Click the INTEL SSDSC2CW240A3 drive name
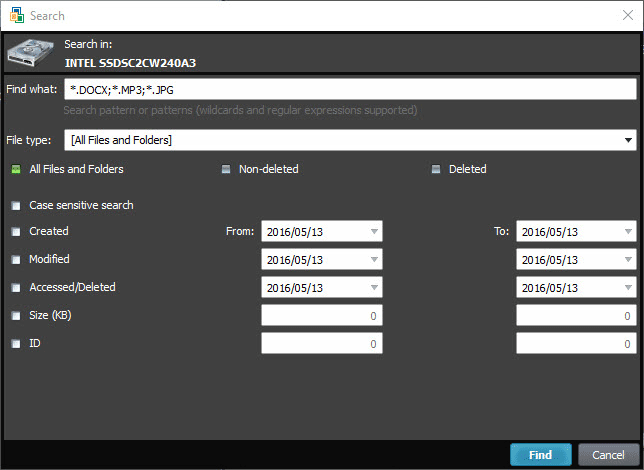This screenshot has height=470, width=644. (130, 63)
